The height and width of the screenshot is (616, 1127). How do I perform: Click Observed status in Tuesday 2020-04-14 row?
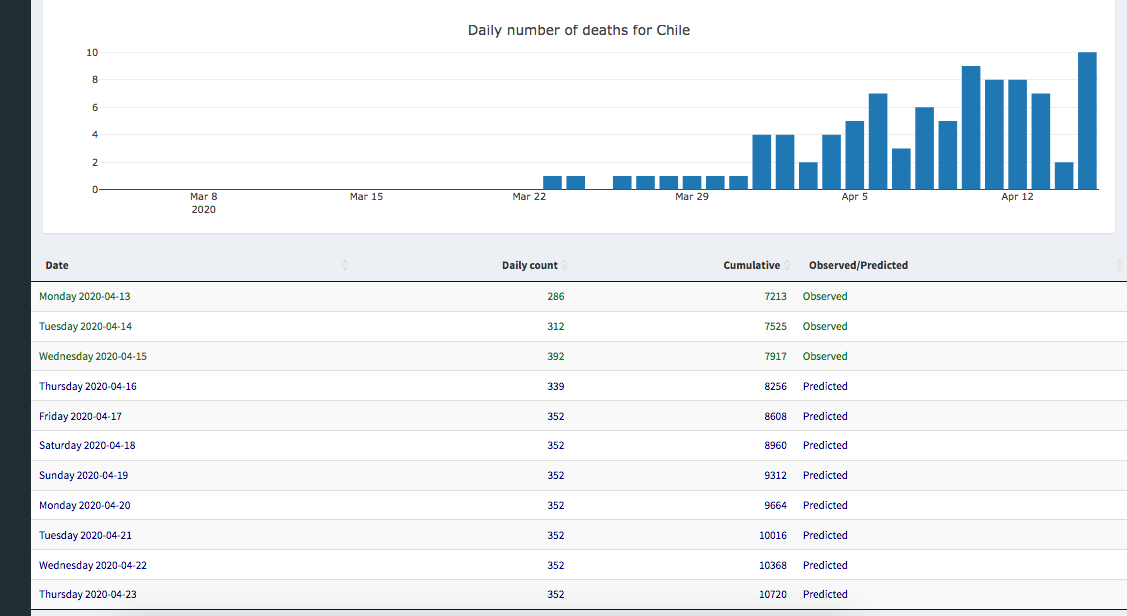tap(824, 326)
